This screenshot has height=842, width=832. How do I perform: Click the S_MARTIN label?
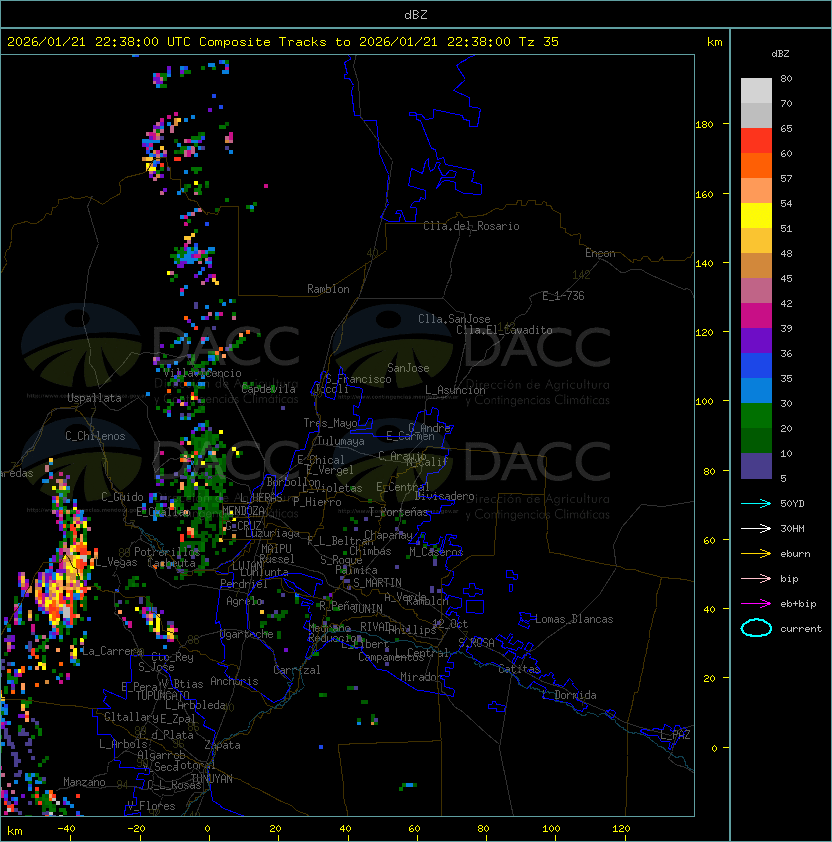pyautogui.click(x=377, y=583)
